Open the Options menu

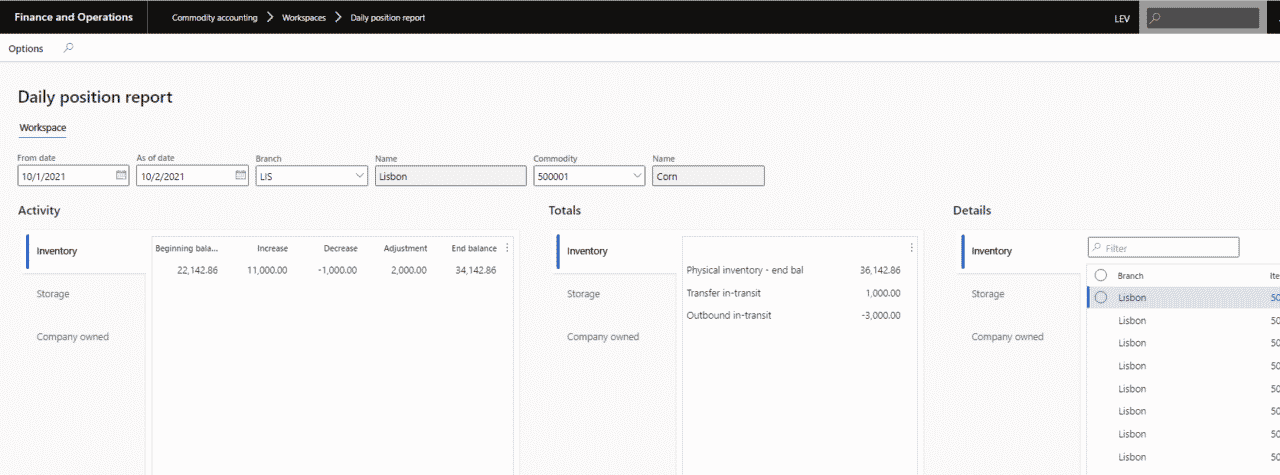[26, 48]
